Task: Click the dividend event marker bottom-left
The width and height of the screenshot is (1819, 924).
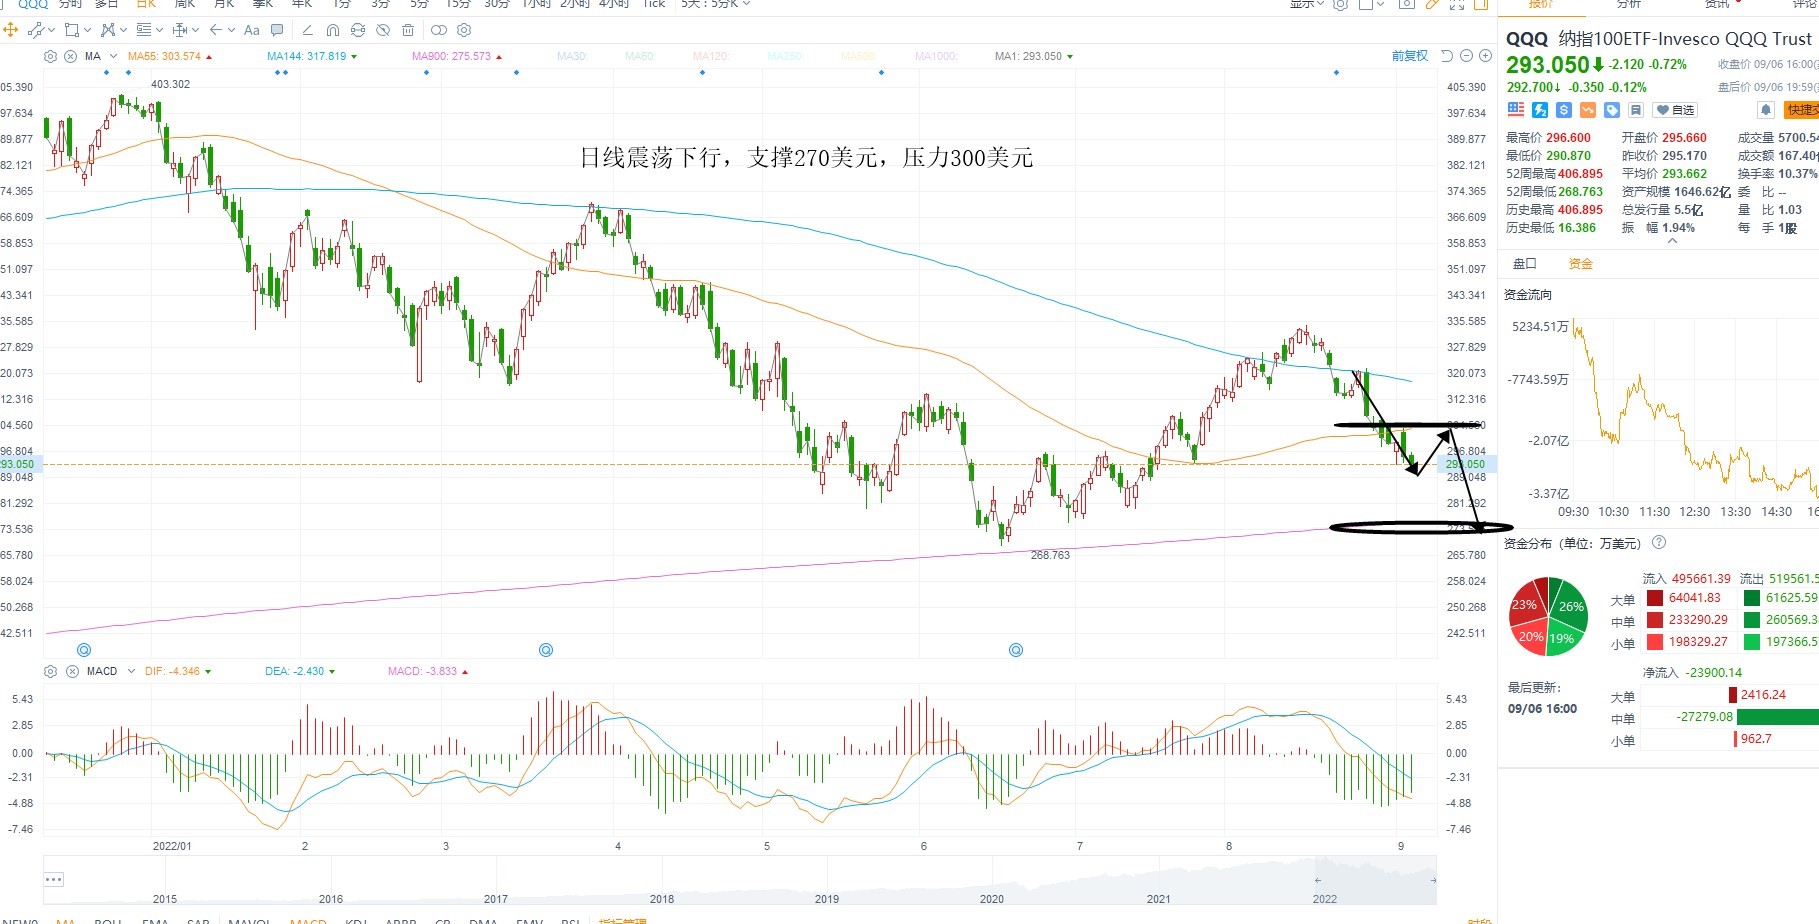Action: point(84,650)
